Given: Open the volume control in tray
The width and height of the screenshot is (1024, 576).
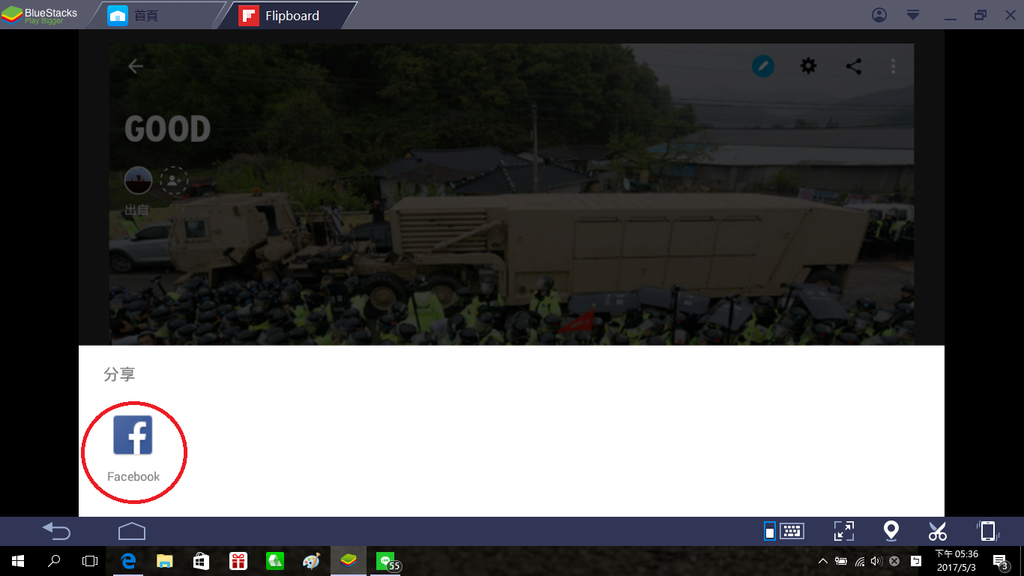Looking at the screenshot, I should (x=876, y=561).
